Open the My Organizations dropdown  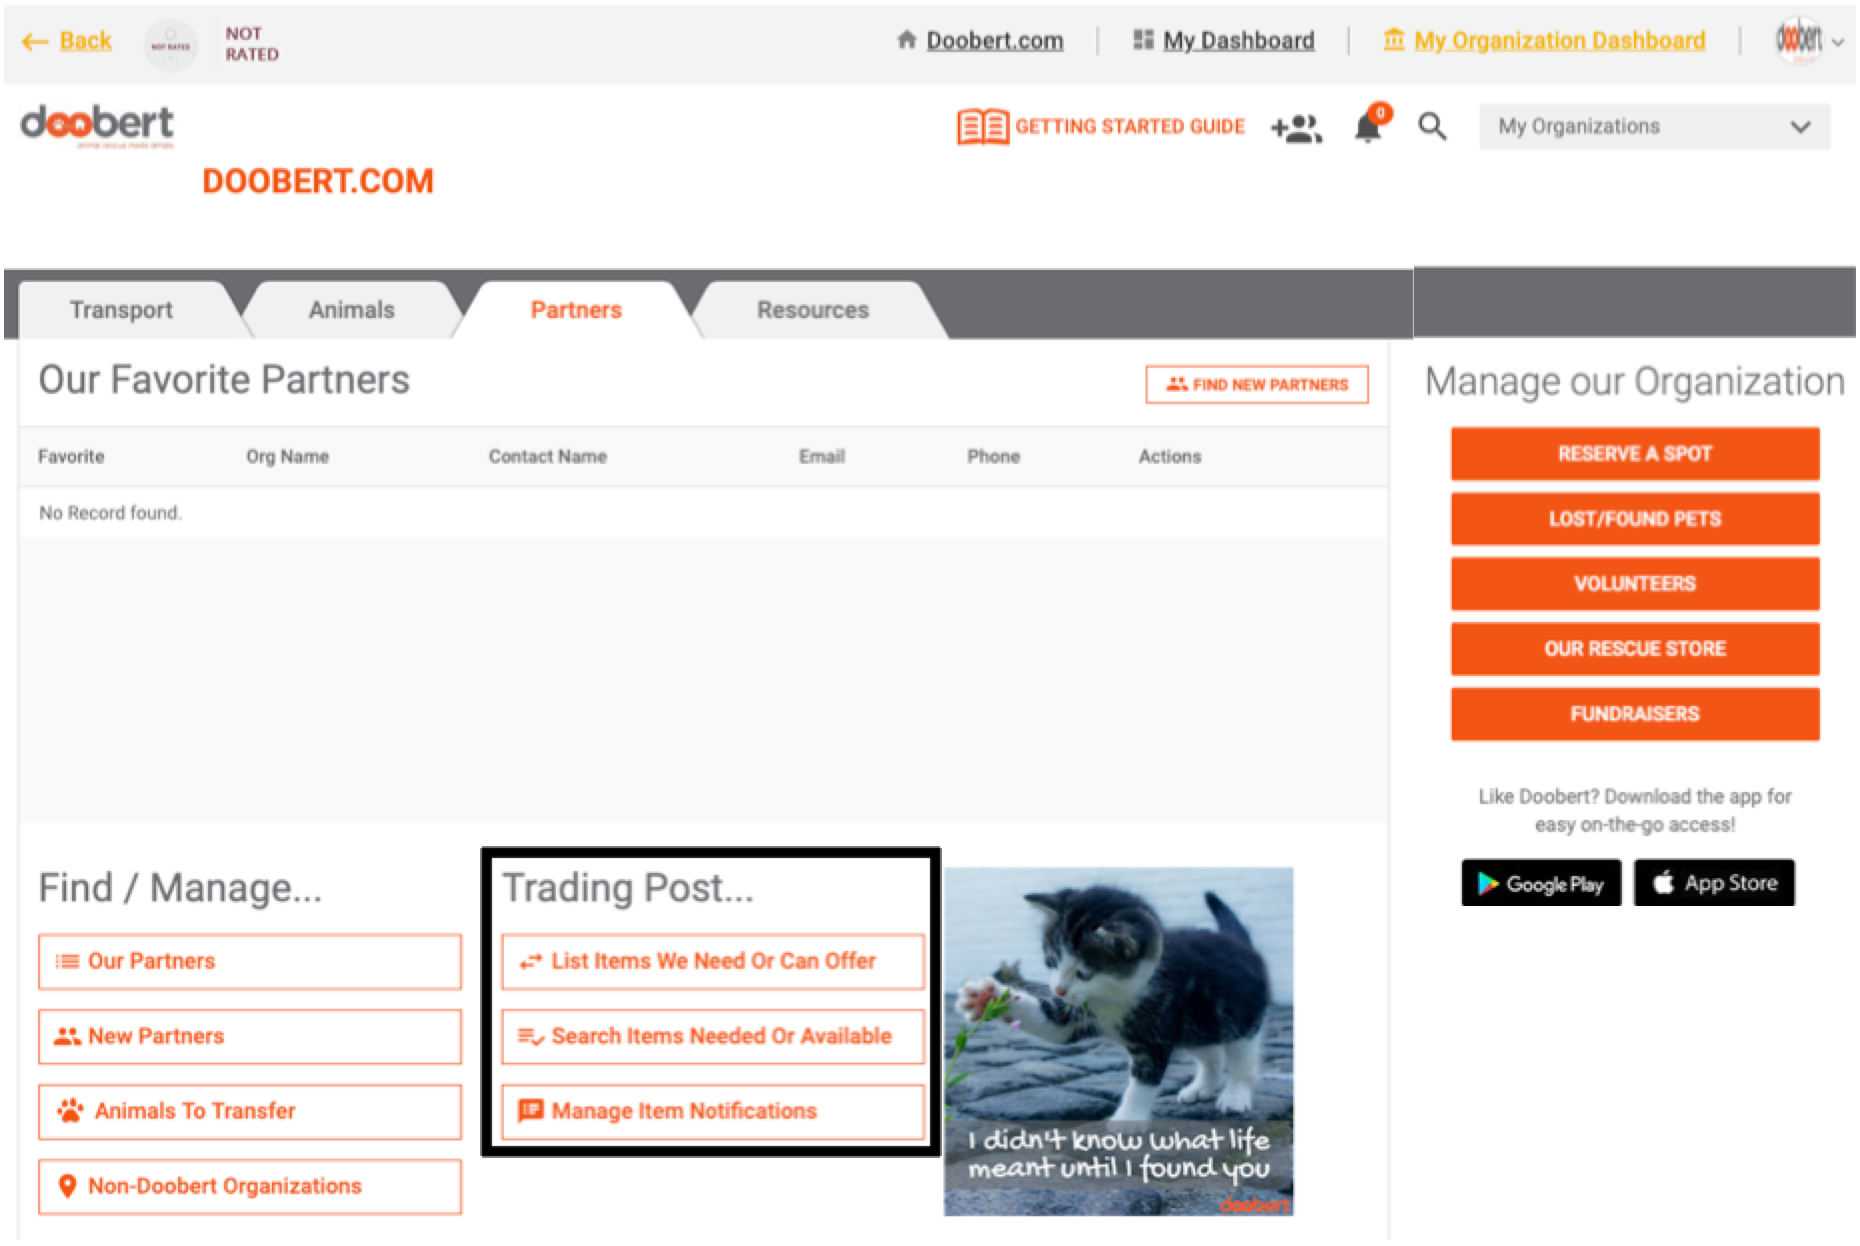[1654, 127]
